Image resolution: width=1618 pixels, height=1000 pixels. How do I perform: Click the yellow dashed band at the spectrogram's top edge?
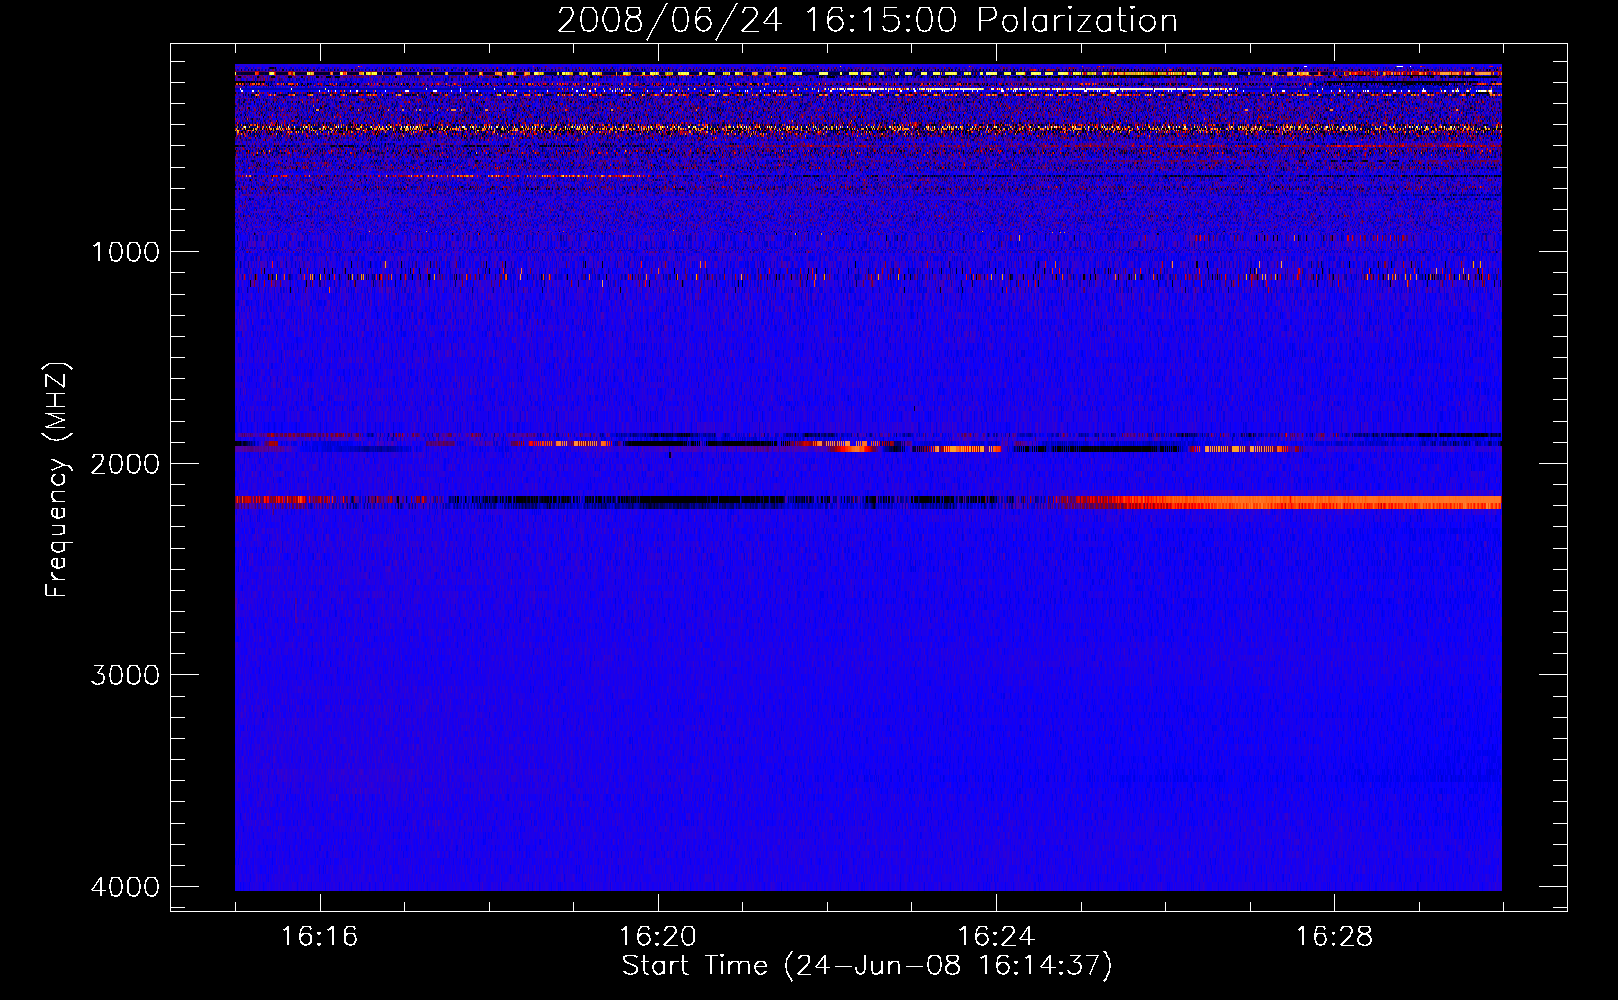click(868, 73)
